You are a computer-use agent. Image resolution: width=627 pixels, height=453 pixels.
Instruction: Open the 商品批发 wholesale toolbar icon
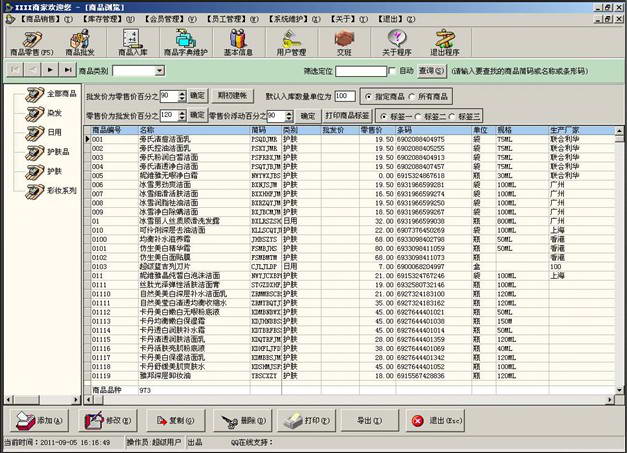(80, 43)
